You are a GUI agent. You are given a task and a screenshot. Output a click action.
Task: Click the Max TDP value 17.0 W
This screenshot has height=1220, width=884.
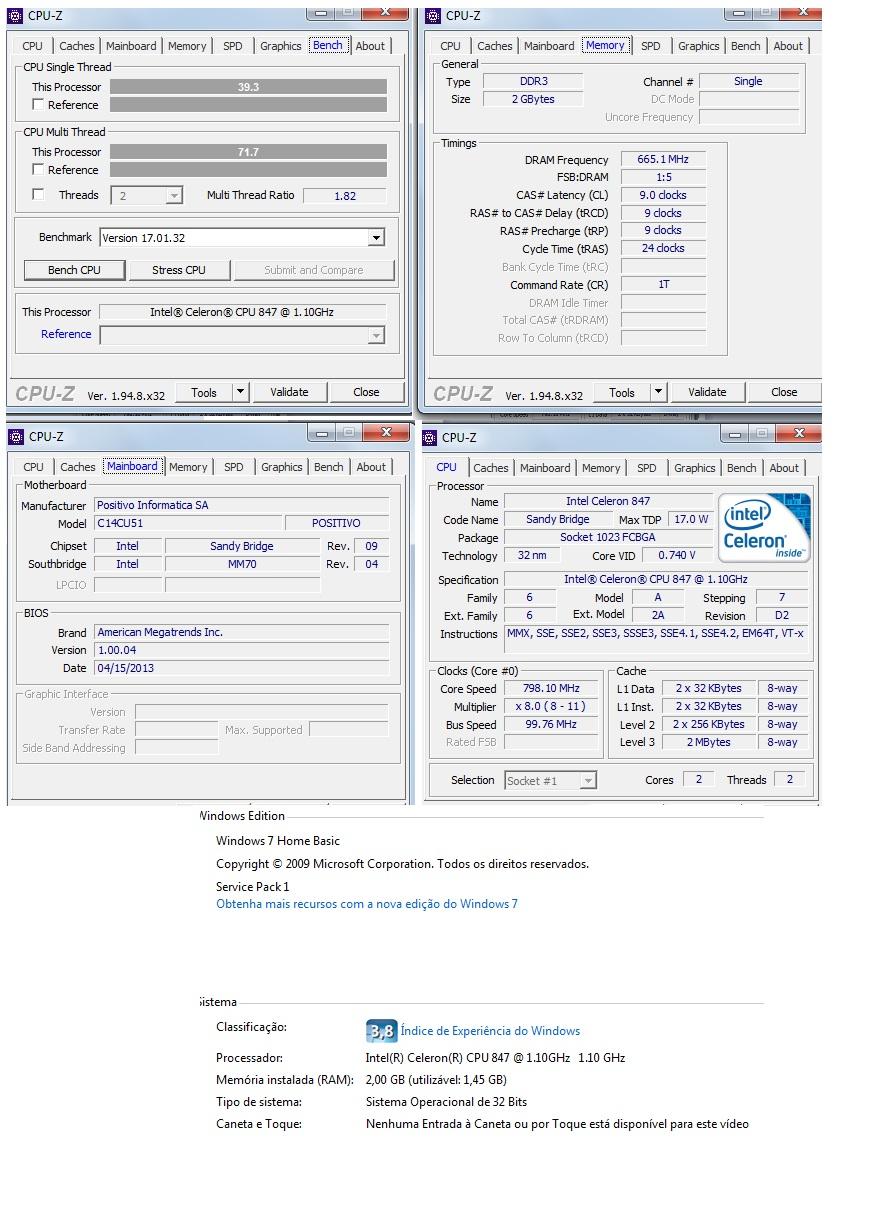(x=691, y=520)
